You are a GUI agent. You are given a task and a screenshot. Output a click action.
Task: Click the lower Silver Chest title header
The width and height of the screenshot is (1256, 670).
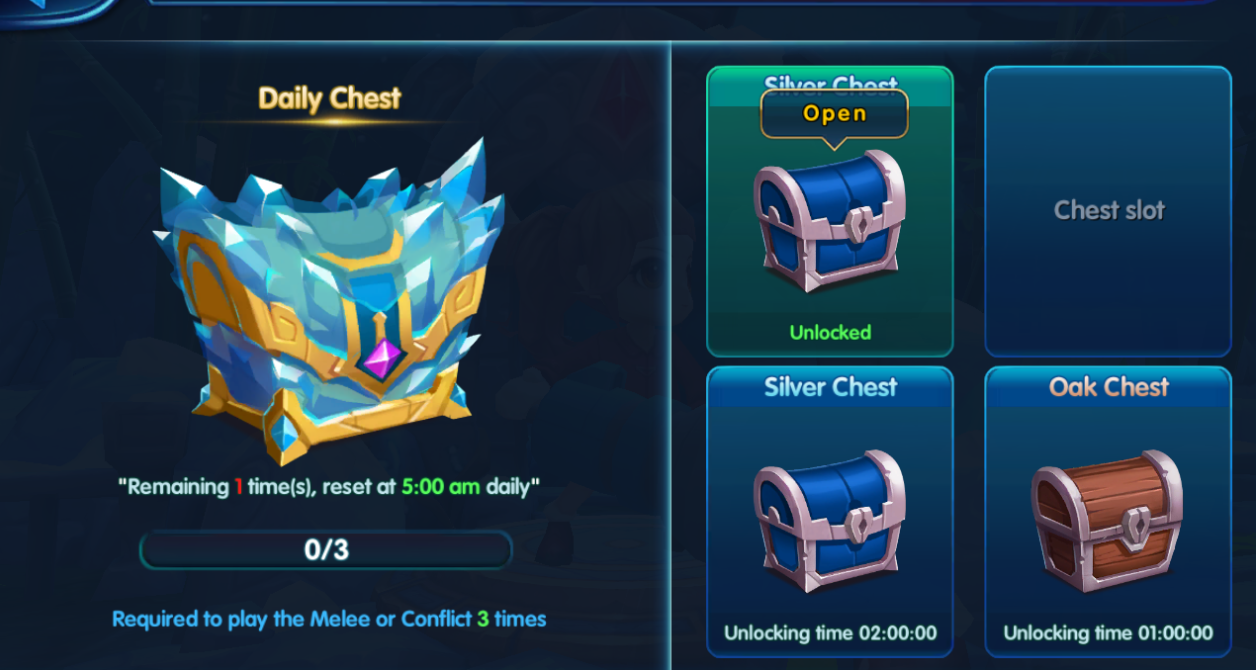tap(830, 387)
